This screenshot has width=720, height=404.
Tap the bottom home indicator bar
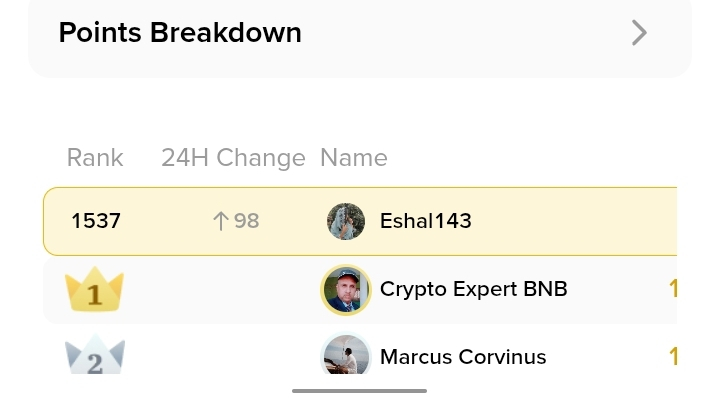tap(359, 391)
